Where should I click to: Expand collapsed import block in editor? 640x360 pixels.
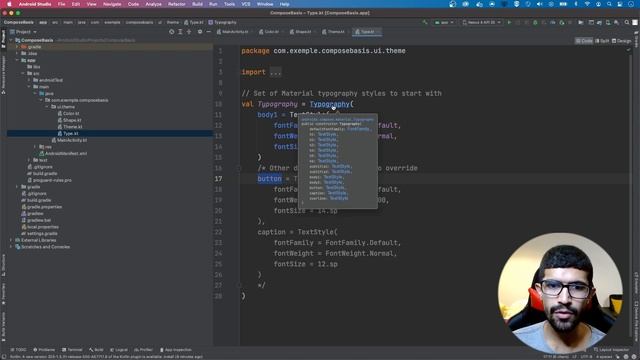[x=276, y=72]
